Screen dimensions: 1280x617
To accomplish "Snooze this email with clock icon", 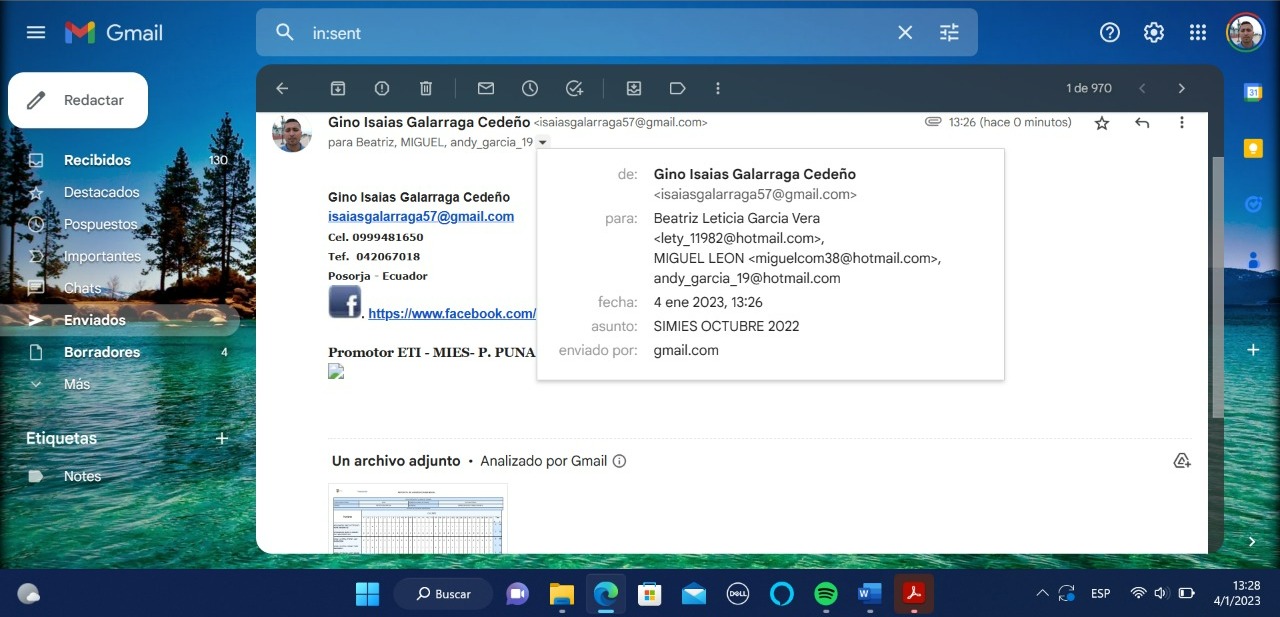I will tap(530, 88).
